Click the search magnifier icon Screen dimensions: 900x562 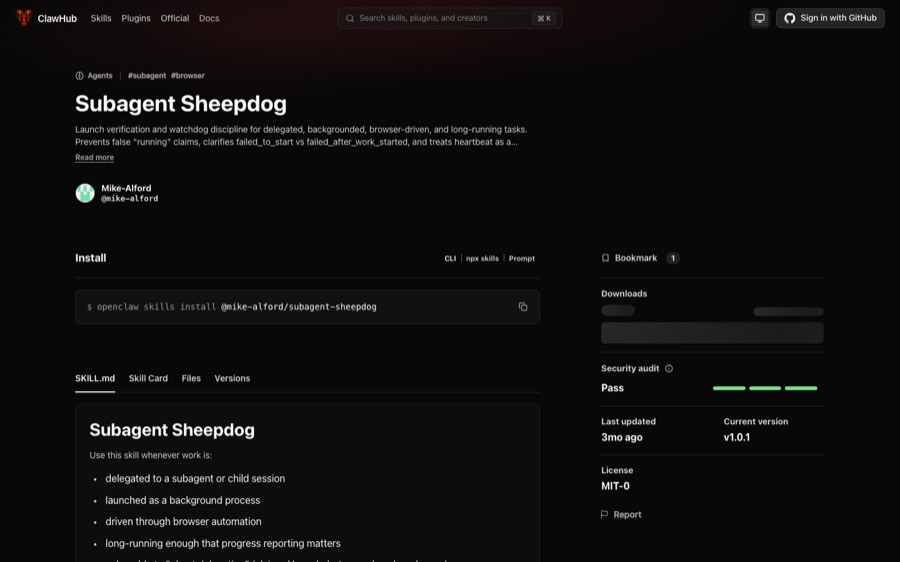coord(350,18)
